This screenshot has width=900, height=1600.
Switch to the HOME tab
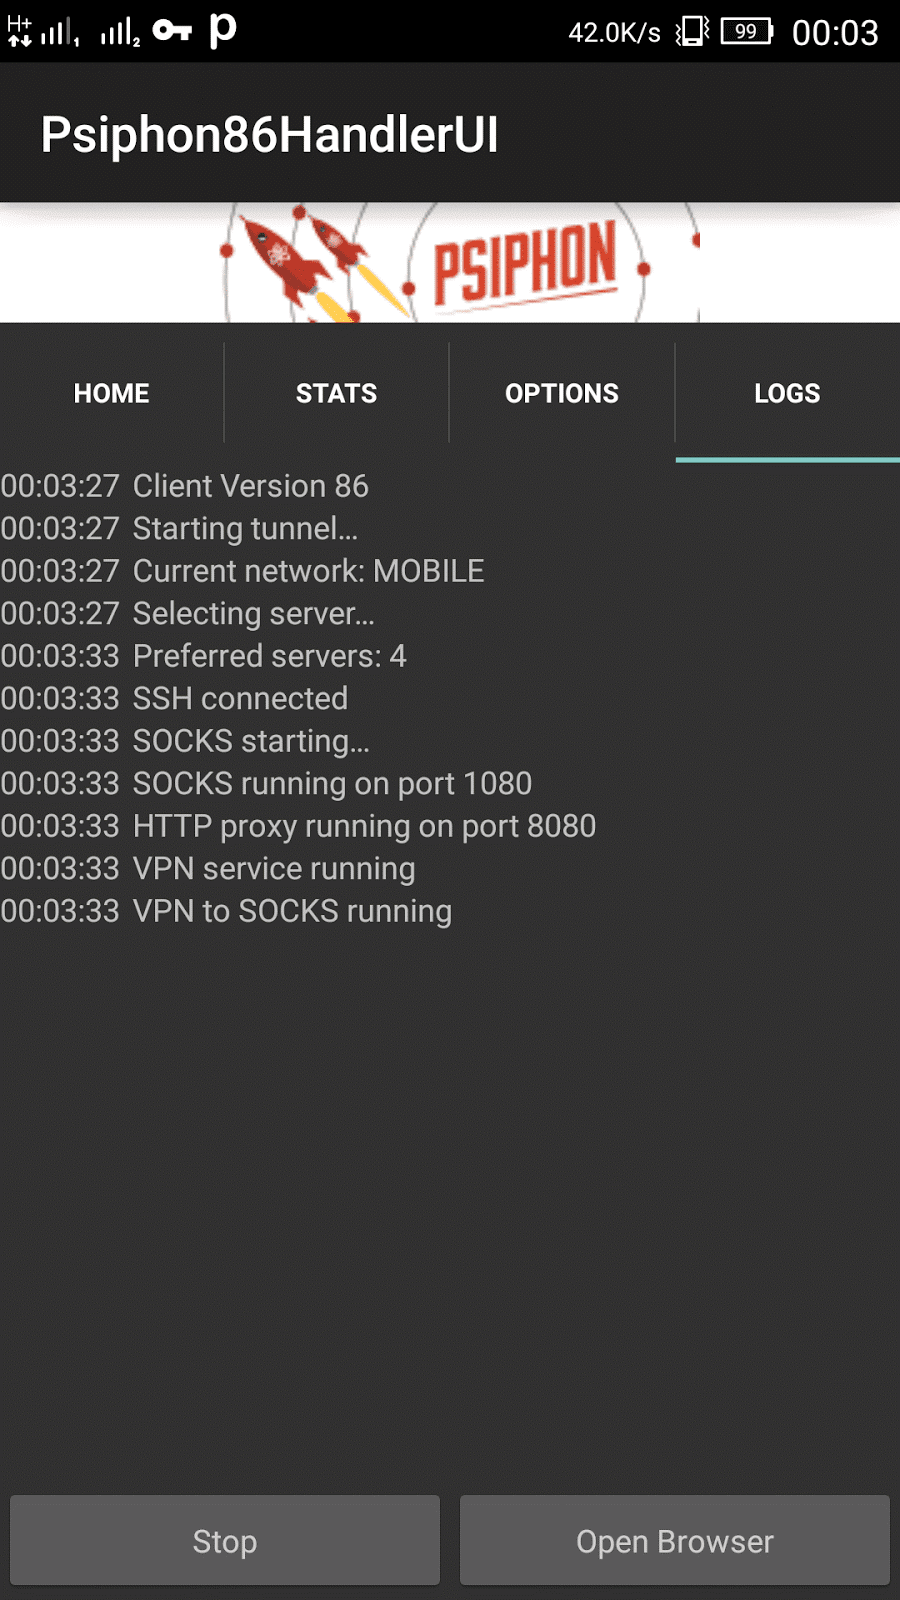tap(112, 393)
